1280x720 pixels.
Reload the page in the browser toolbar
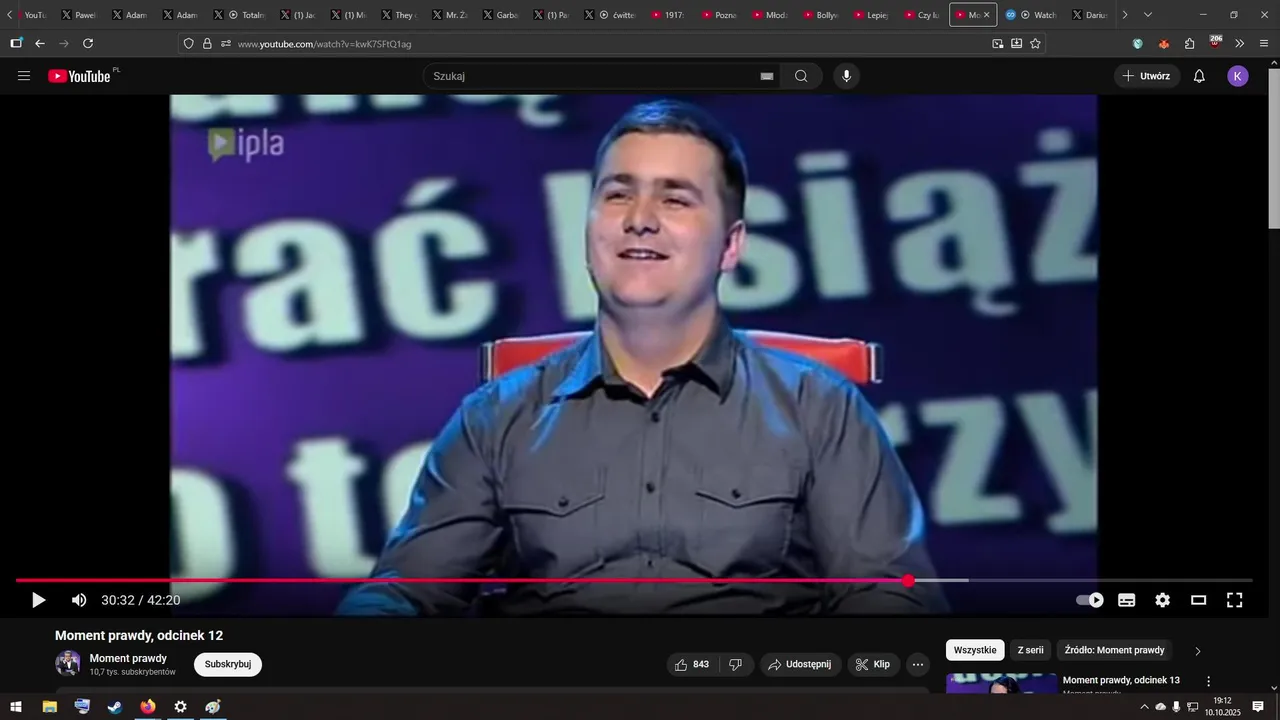[88, 43]
